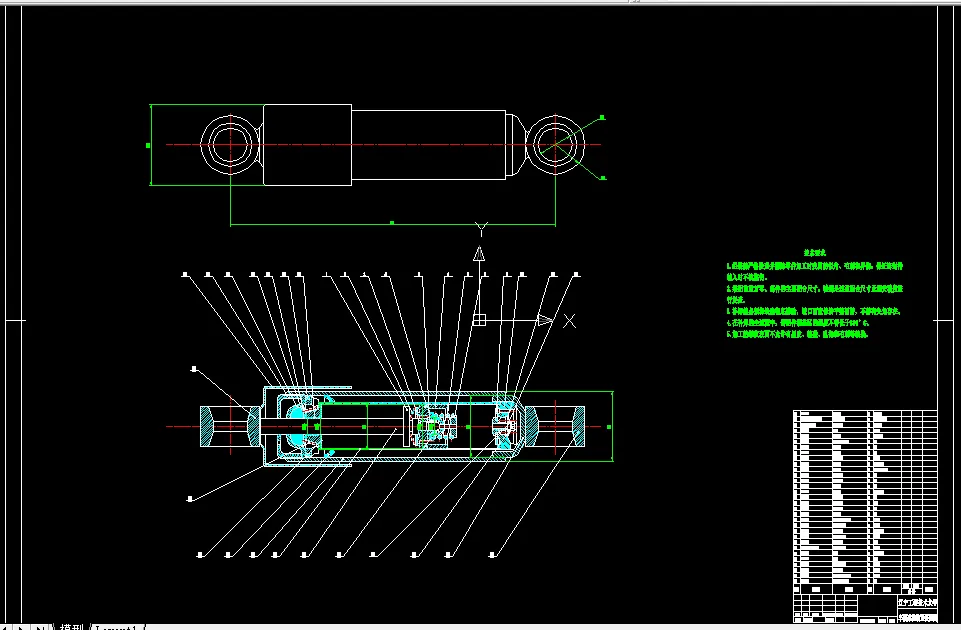Click upper grip of right eye angled leader
This screenshot has height=630, width=961.
[602, 117]
